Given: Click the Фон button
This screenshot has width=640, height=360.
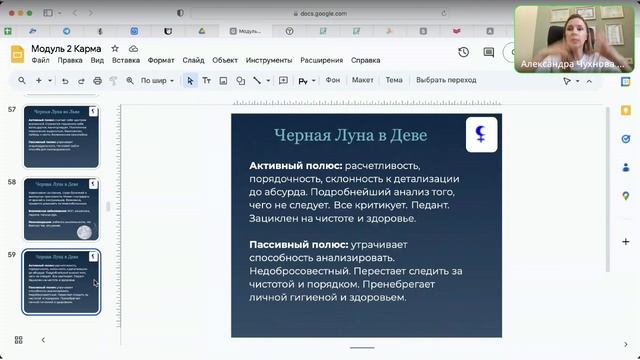Looking at the screenshot, I should point(333,80).
